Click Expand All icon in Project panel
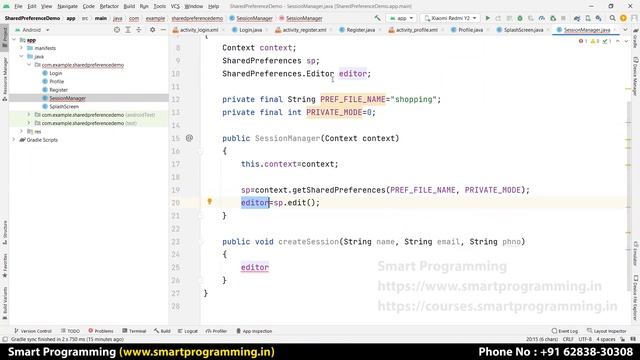 128,30
